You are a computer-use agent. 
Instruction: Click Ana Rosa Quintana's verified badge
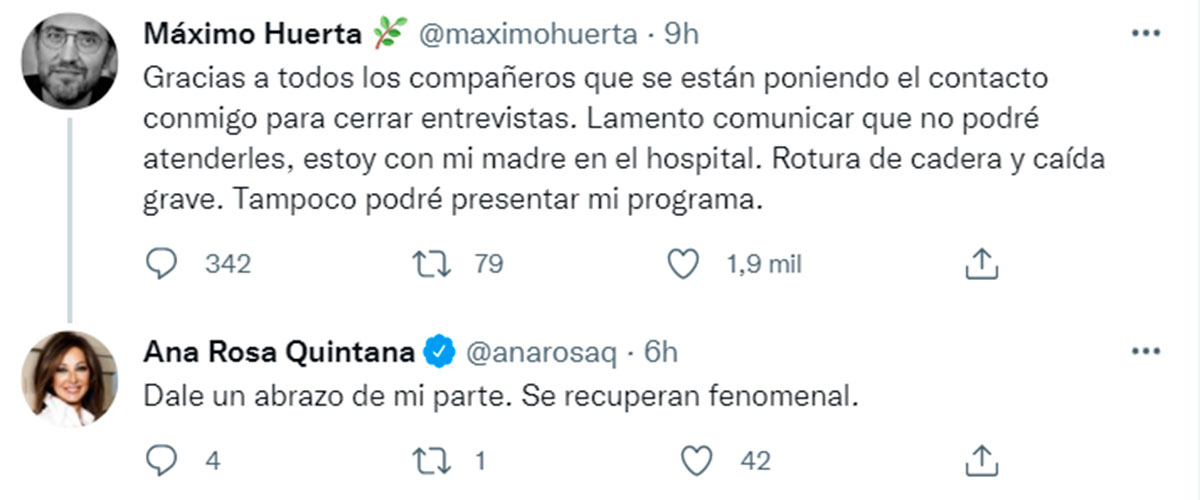439,352
